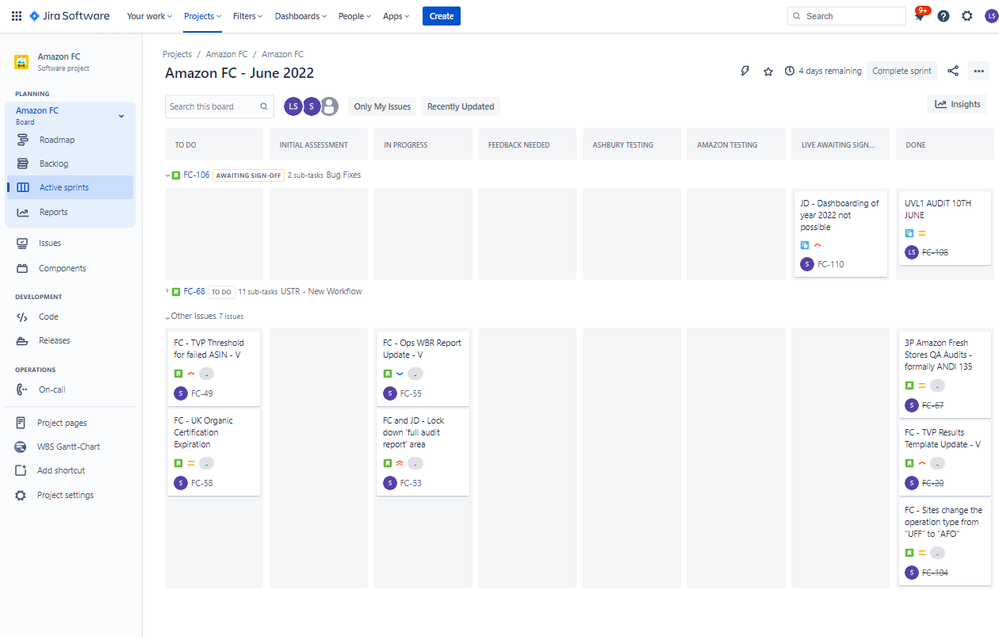Screen dimensions: 999x637
Task: Open Reports in the sidebar
Action: point(70,212)
